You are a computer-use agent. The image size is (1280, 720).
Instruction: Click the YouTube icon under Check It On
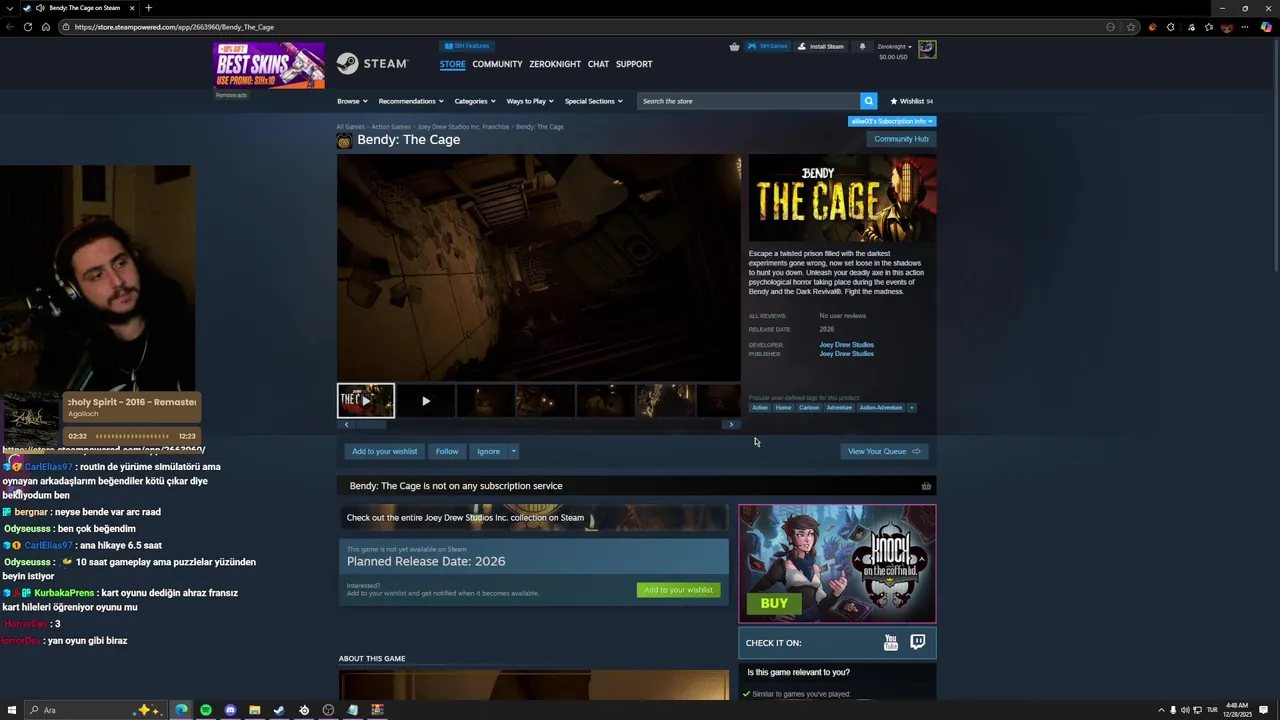tap(891, 643)
